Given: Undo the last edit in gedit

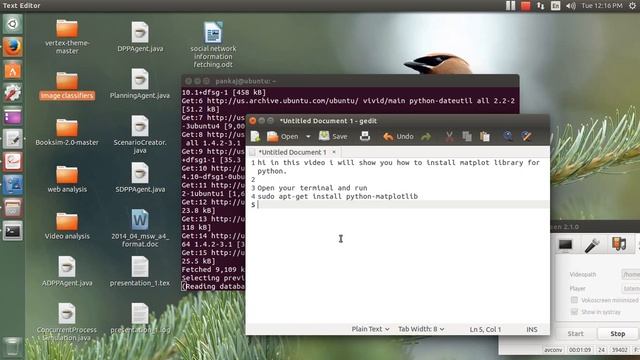Looking at the screenshot, I should 398,136.
